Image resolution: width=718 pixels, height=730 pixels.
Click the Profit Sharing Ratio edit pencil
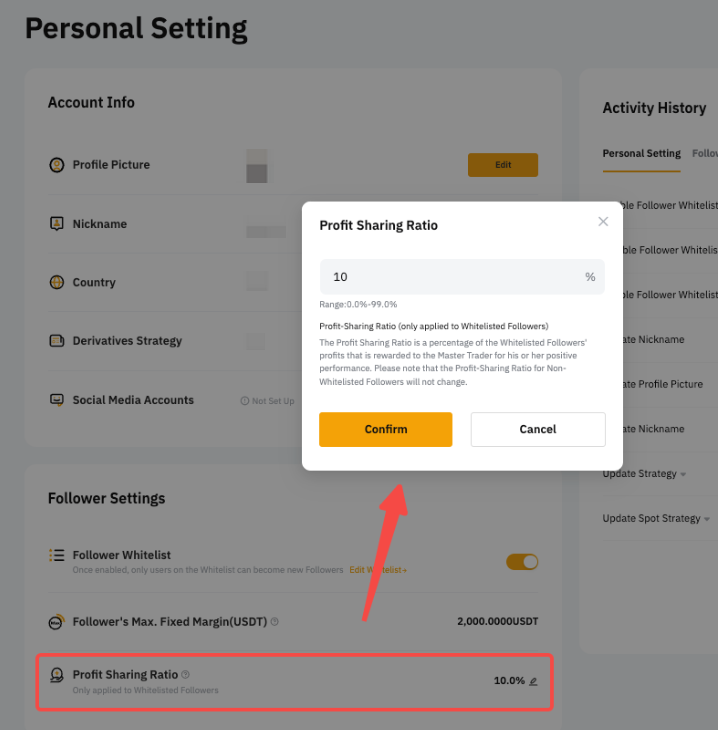pyautogui.click(x=534, y=681)
